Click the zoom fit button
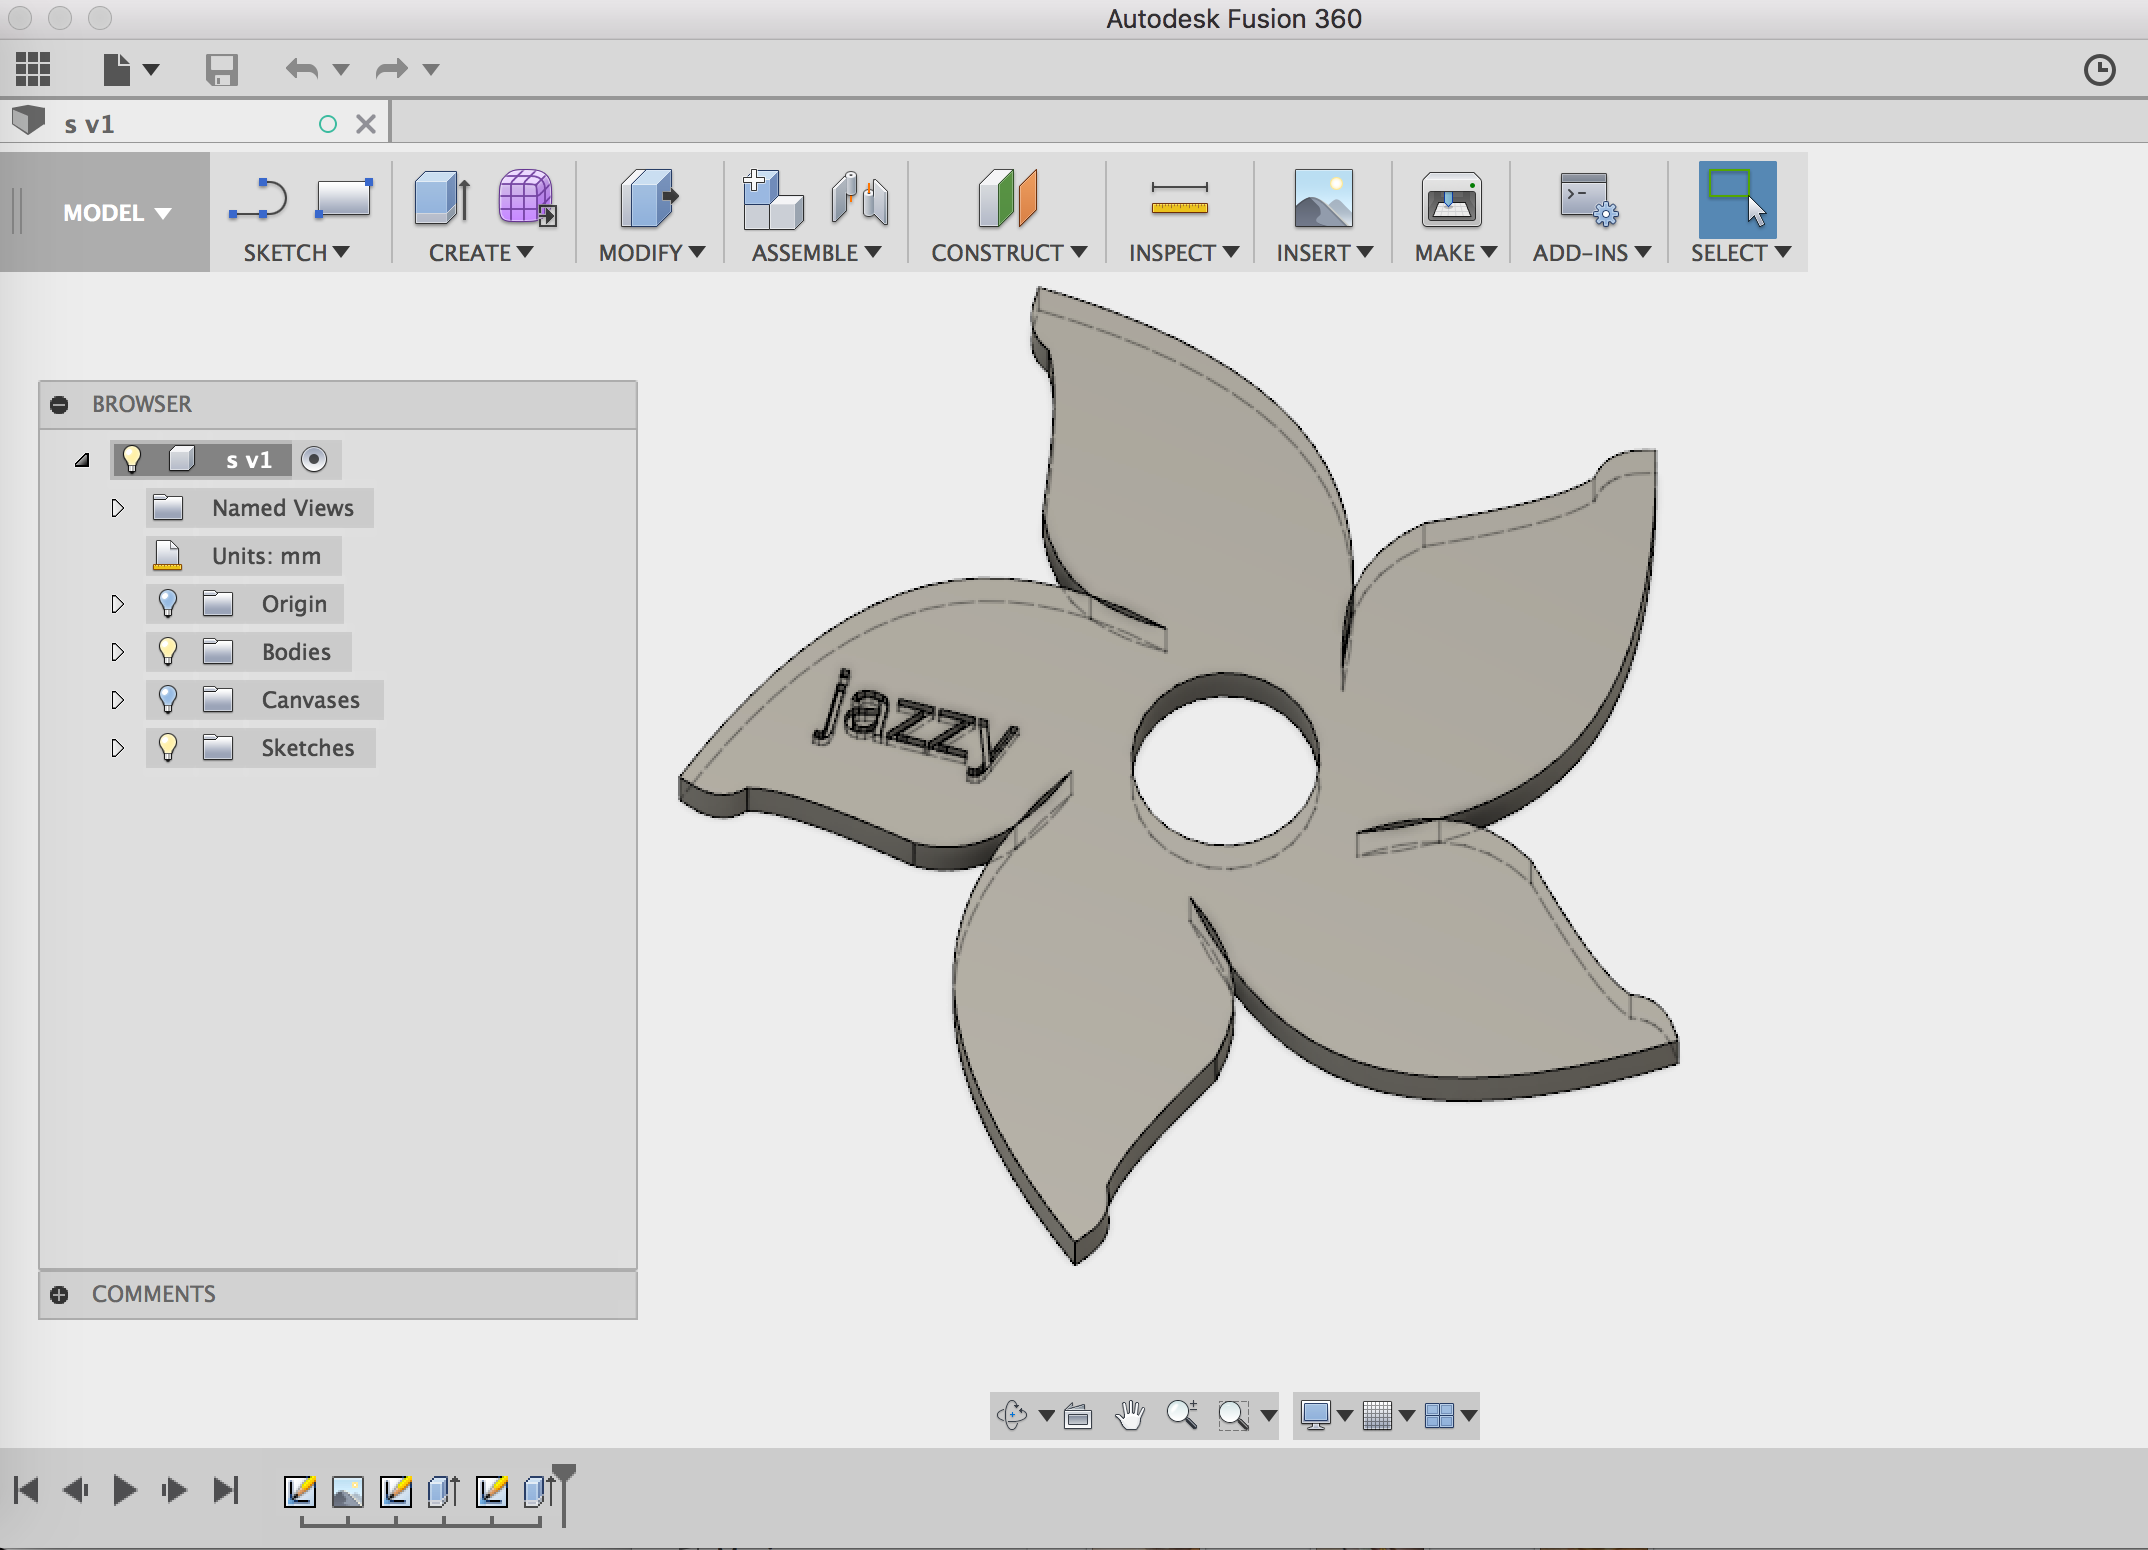The image size is (2148, 1550). click(x=1236, y=1417)
